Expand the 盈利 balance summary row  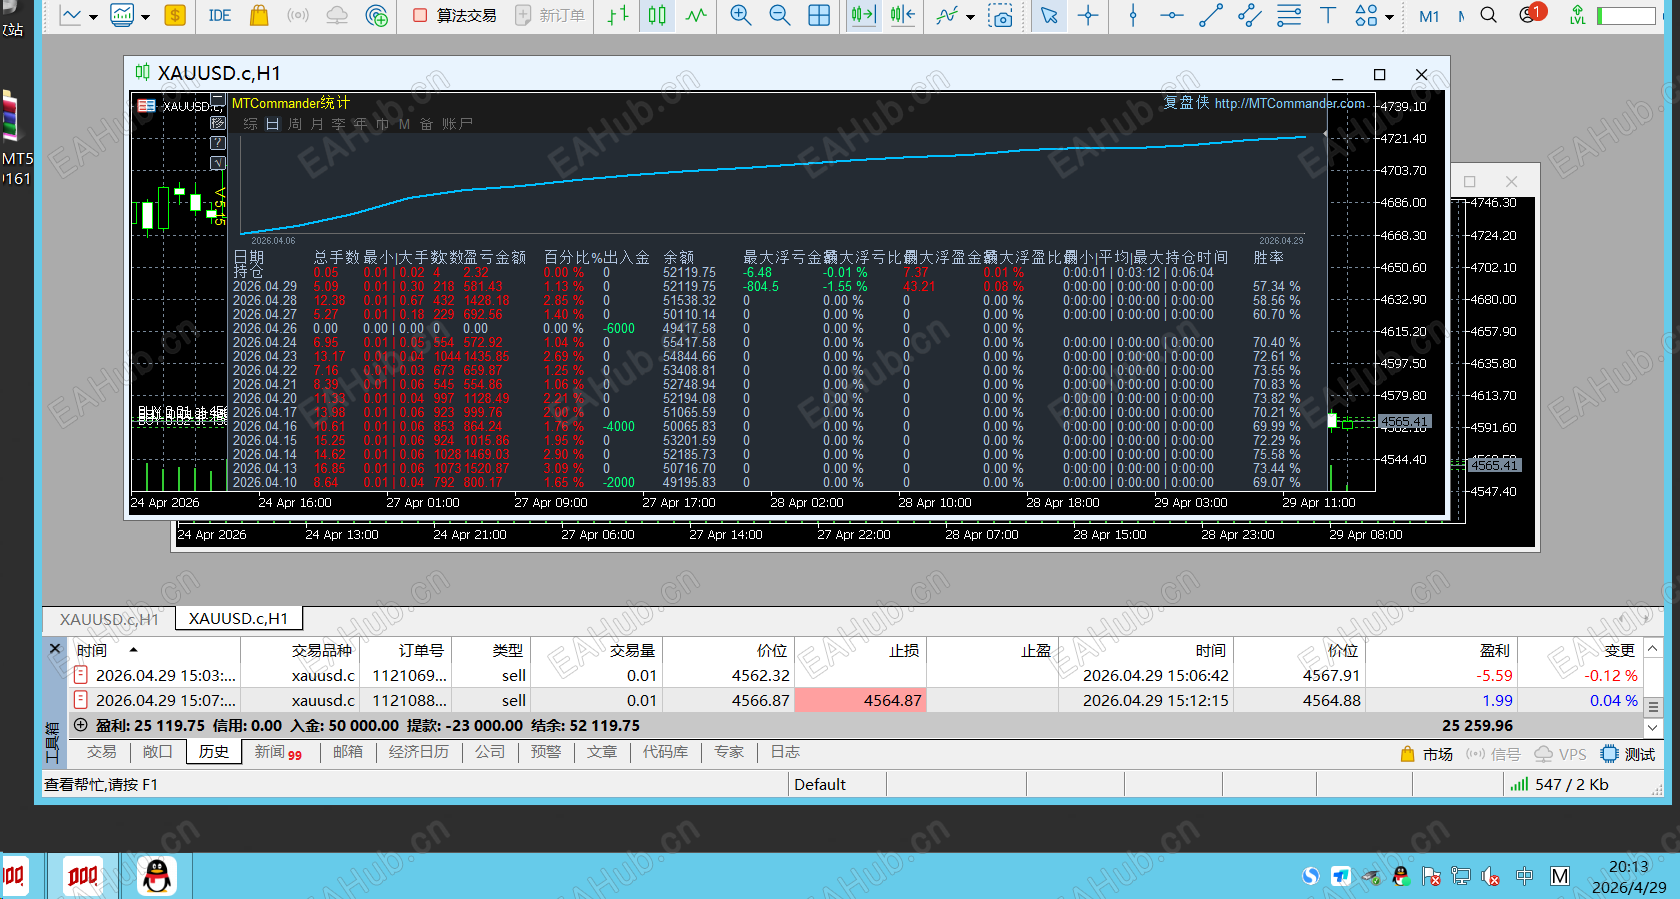click(x=80, y=725)
